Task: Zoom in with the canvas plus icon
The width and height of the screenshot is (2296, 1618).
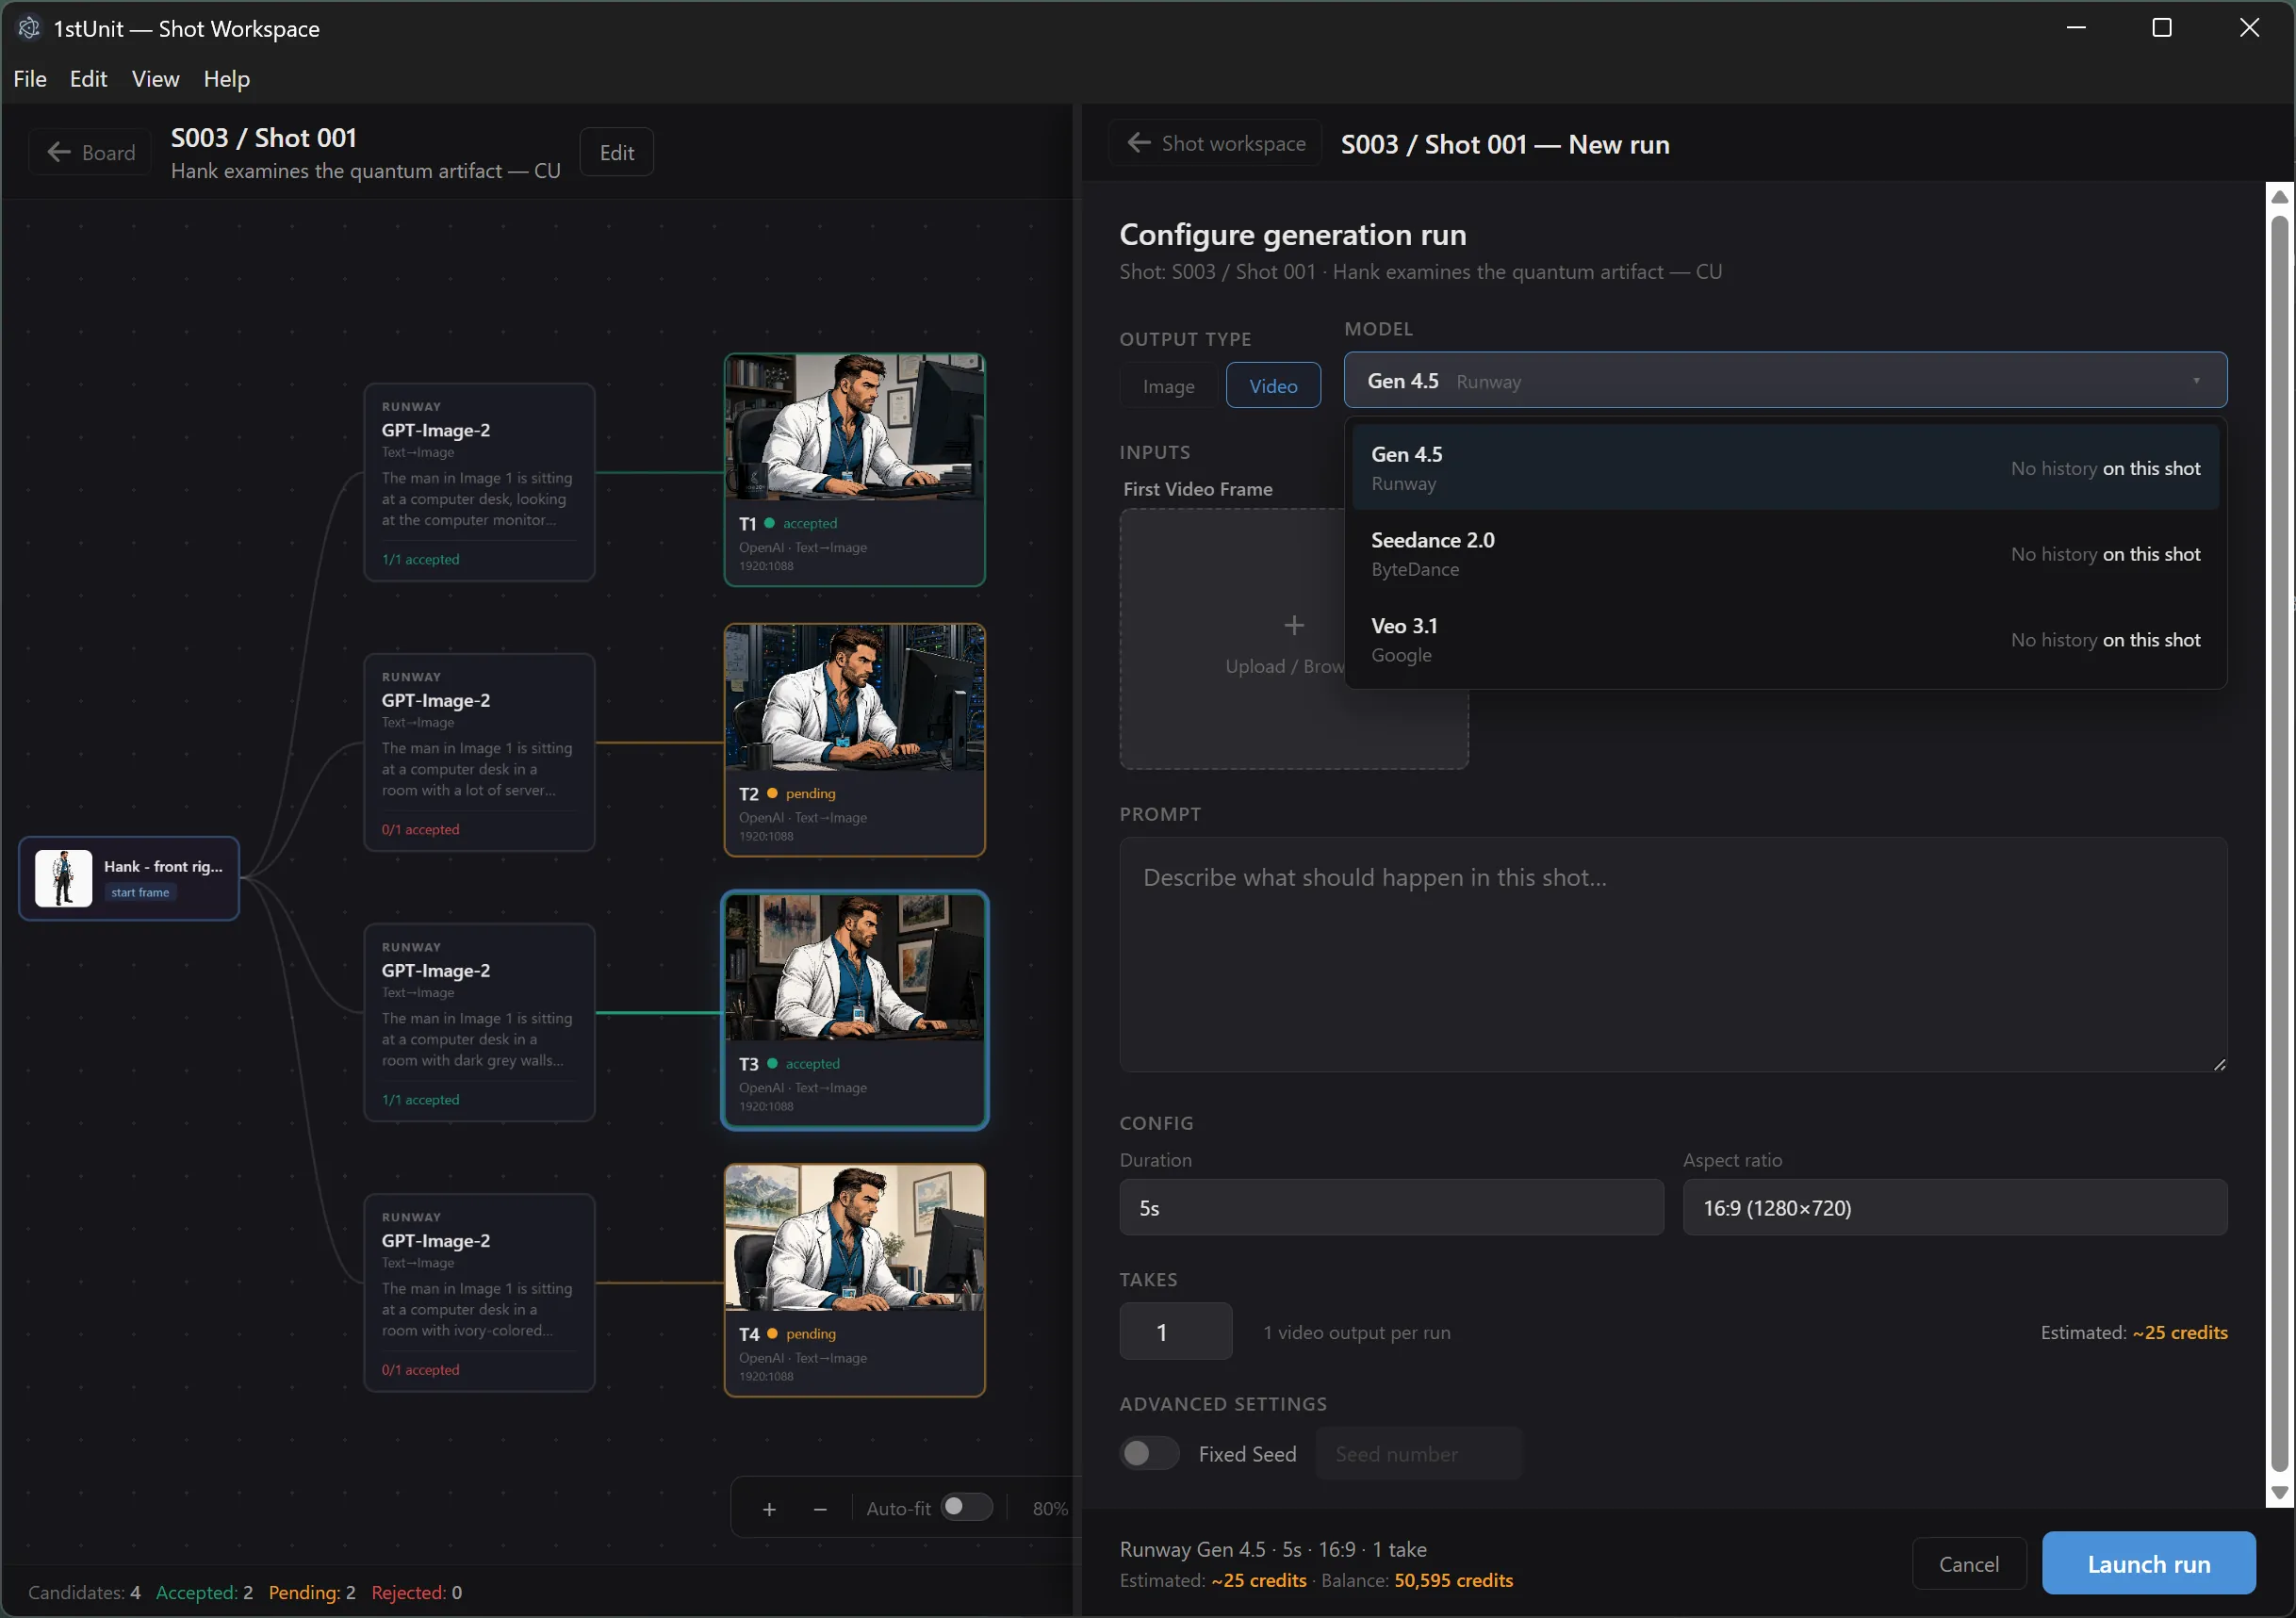Action: click(769, 1508)
